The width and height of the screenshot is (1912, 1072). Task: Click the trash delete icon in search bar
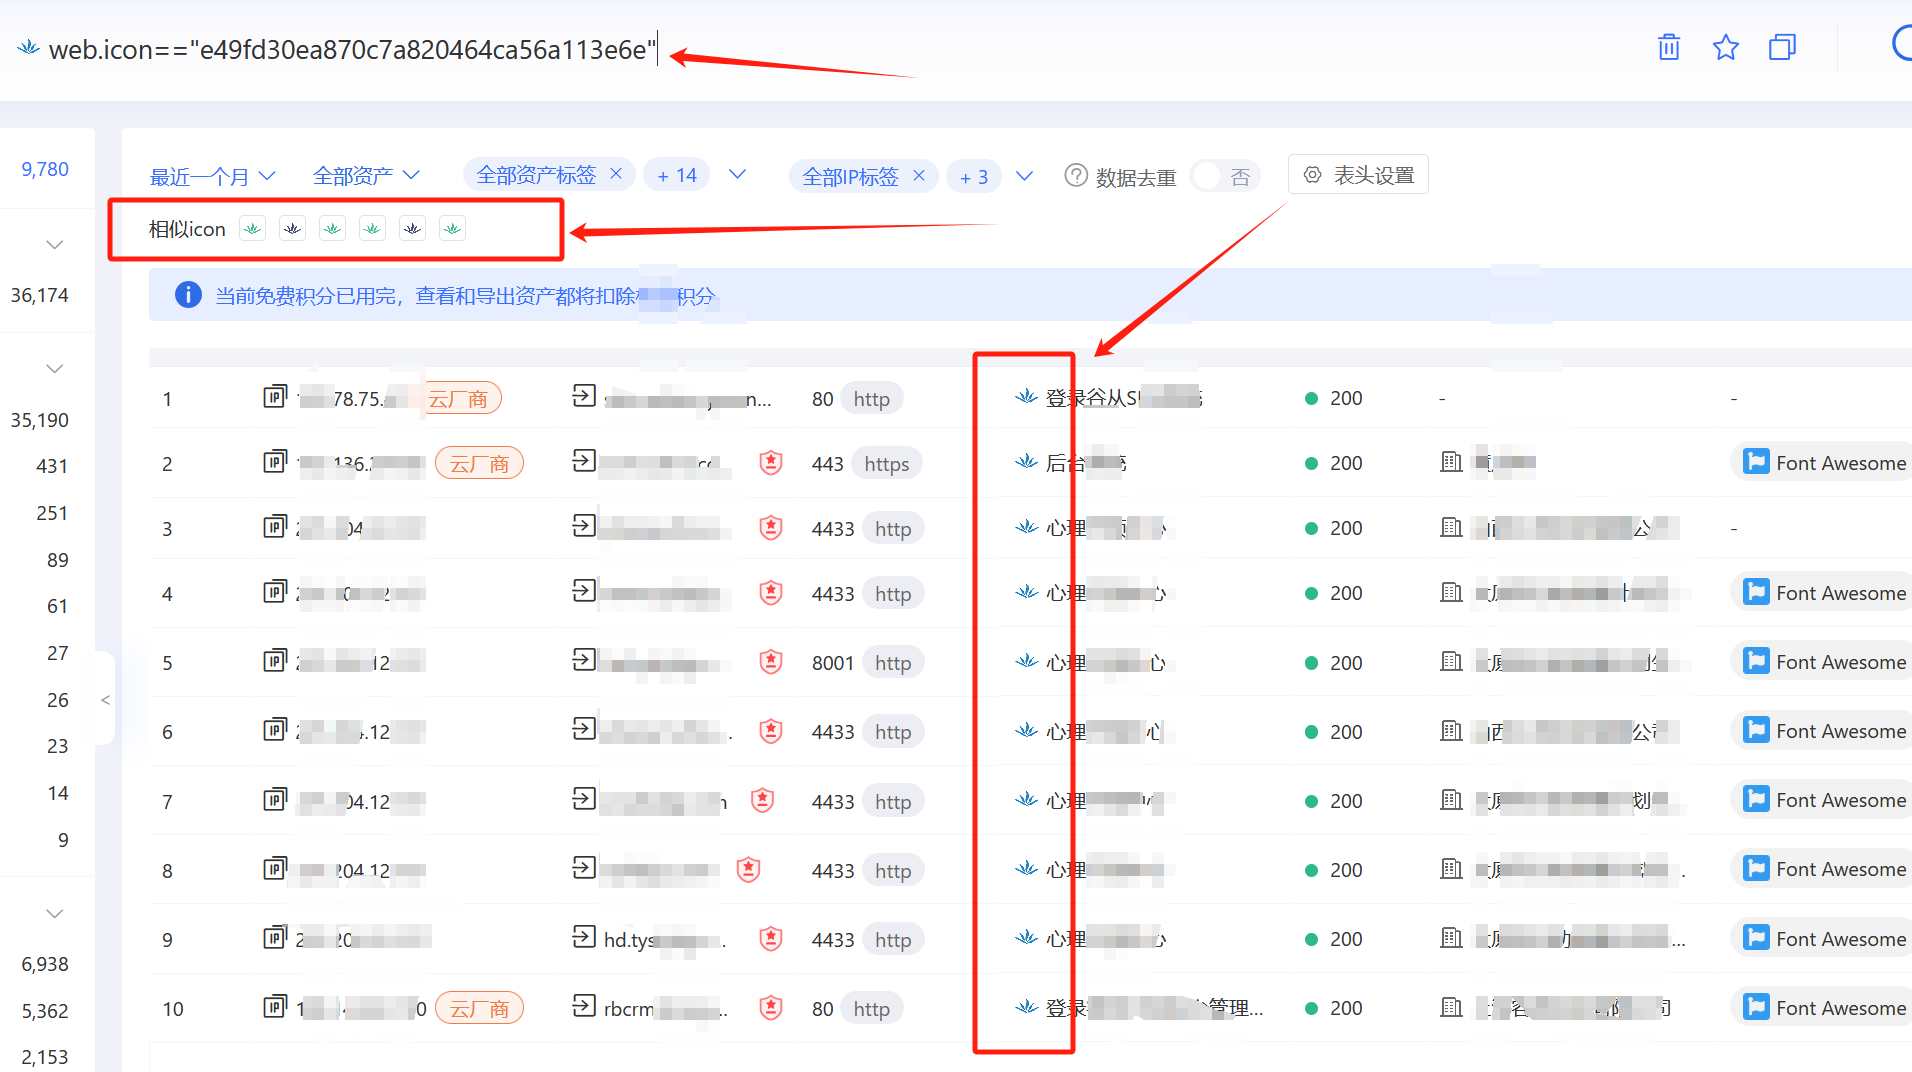[1669, 47]
